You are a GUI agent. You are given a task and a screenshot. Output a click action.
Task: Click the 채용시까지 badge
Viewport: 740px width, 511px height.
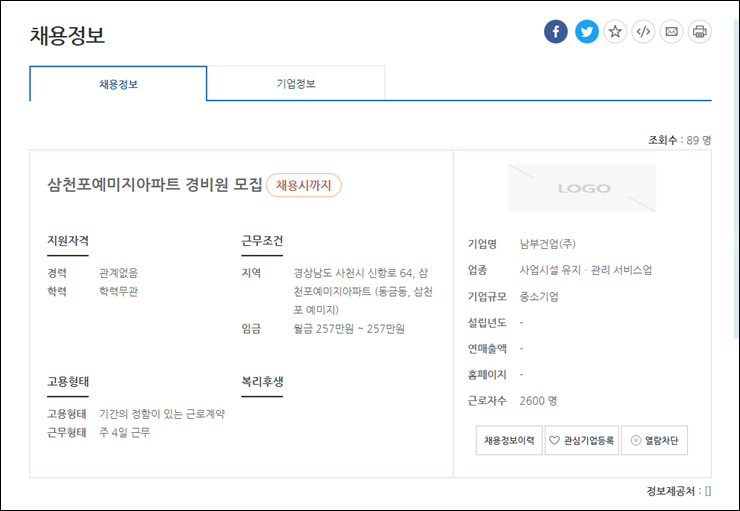303,185
